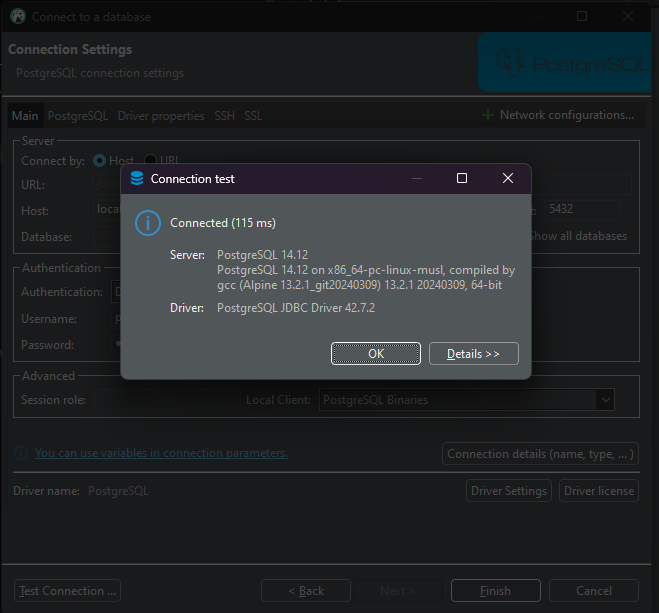The width and height of the screenshot is (659, 613).
Task: Select the URL radio button
Action: tap(150, 160)
